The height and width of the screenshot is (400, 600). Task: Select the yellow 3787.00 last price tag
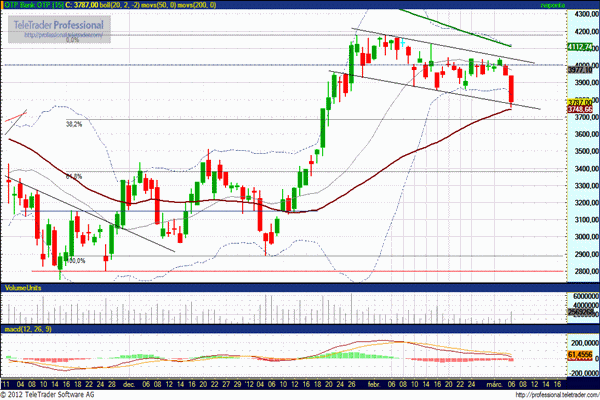coord(581,102)
